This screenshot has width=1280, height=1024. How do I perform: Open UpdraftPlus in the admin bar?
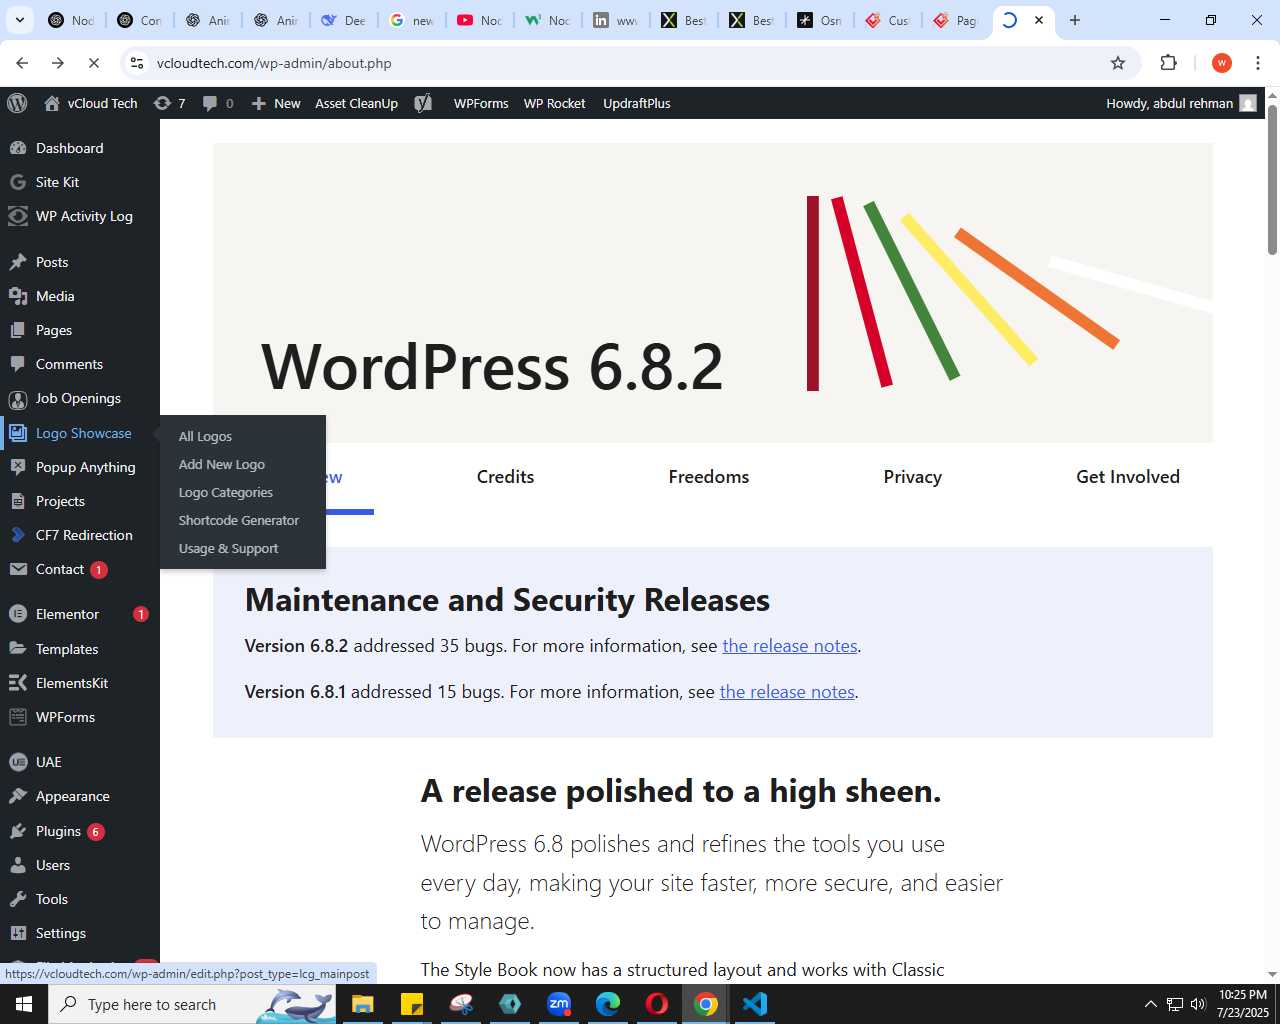637,103
